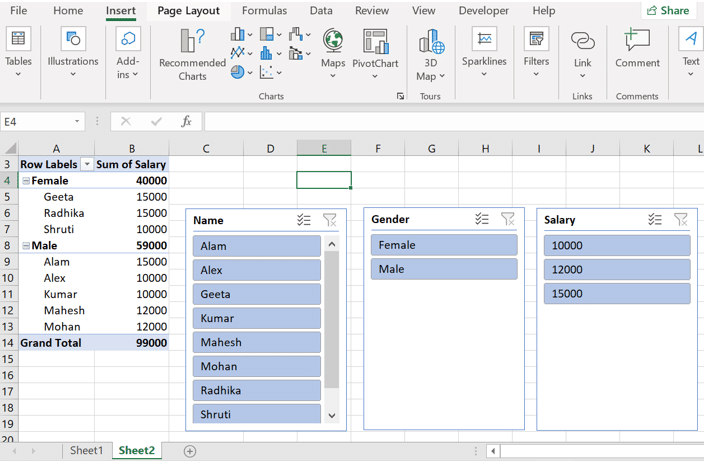
Task: Open Charts dialog launcher
Action: pyautogui.click(x=400, y=96)
